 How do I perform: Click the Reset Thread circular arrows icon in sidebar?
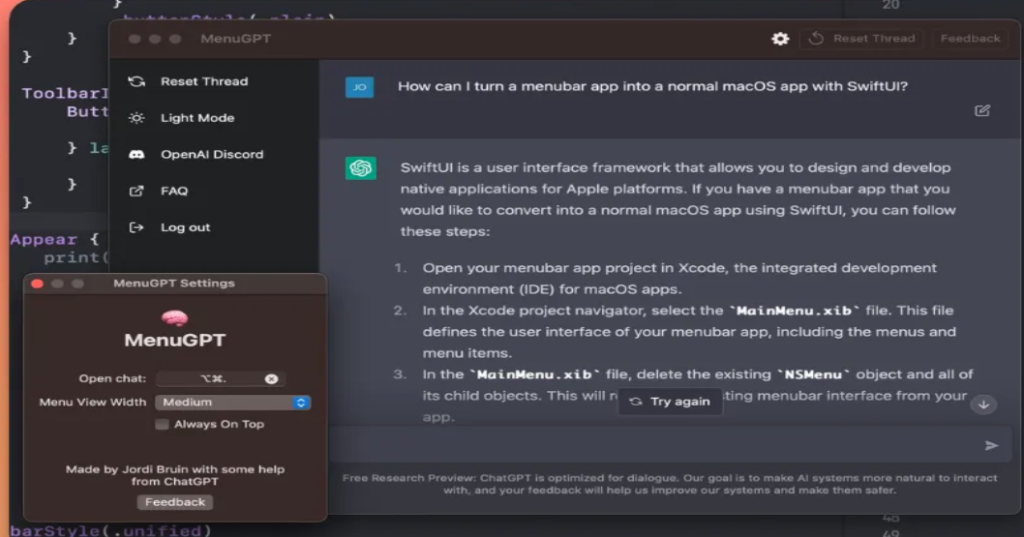pyautogui.click(x=136, y=82)
